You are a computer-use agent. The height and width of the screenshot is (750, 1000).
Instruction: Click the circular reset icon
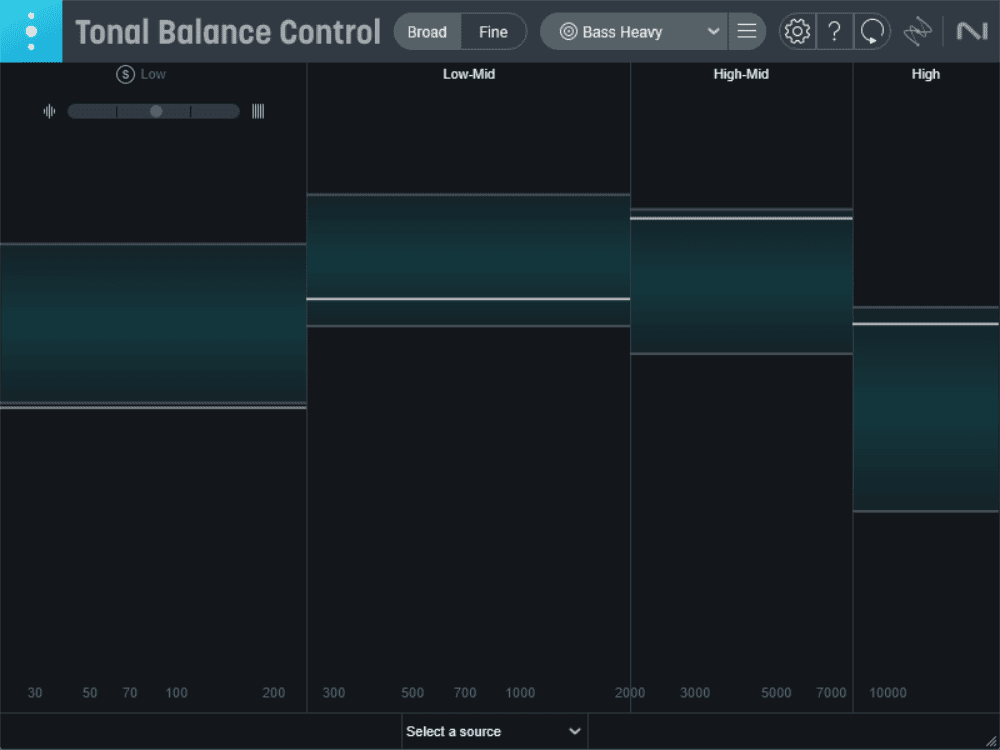pos(872,31)
